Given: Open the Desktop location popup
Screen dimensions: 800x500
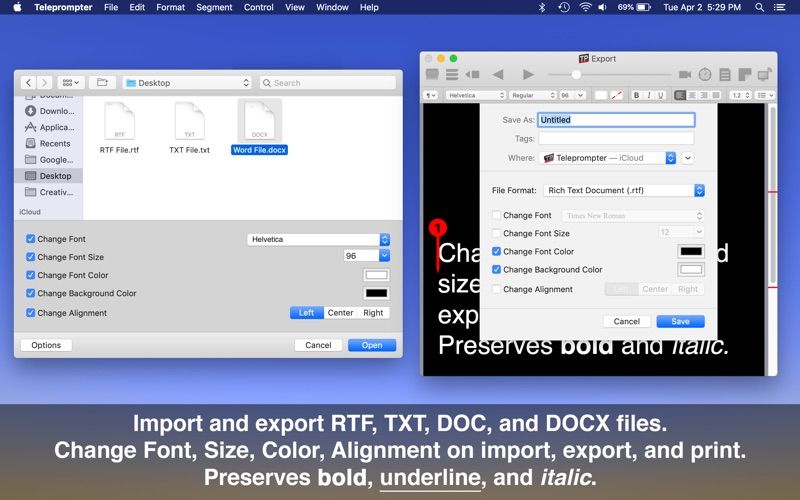Looking at the screenshot, I should click(188, 83).
